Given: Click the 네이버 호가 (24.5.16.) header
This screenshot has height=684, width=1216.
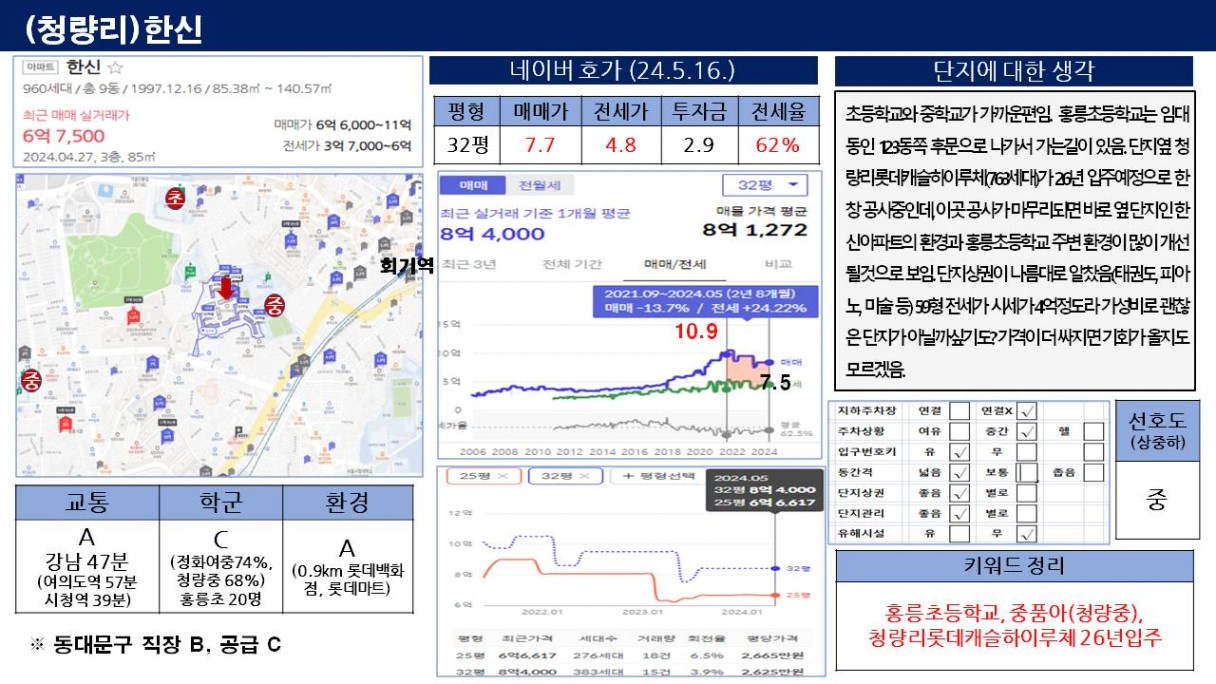Looking at the screenshot, I should click(x=624, y=72).
